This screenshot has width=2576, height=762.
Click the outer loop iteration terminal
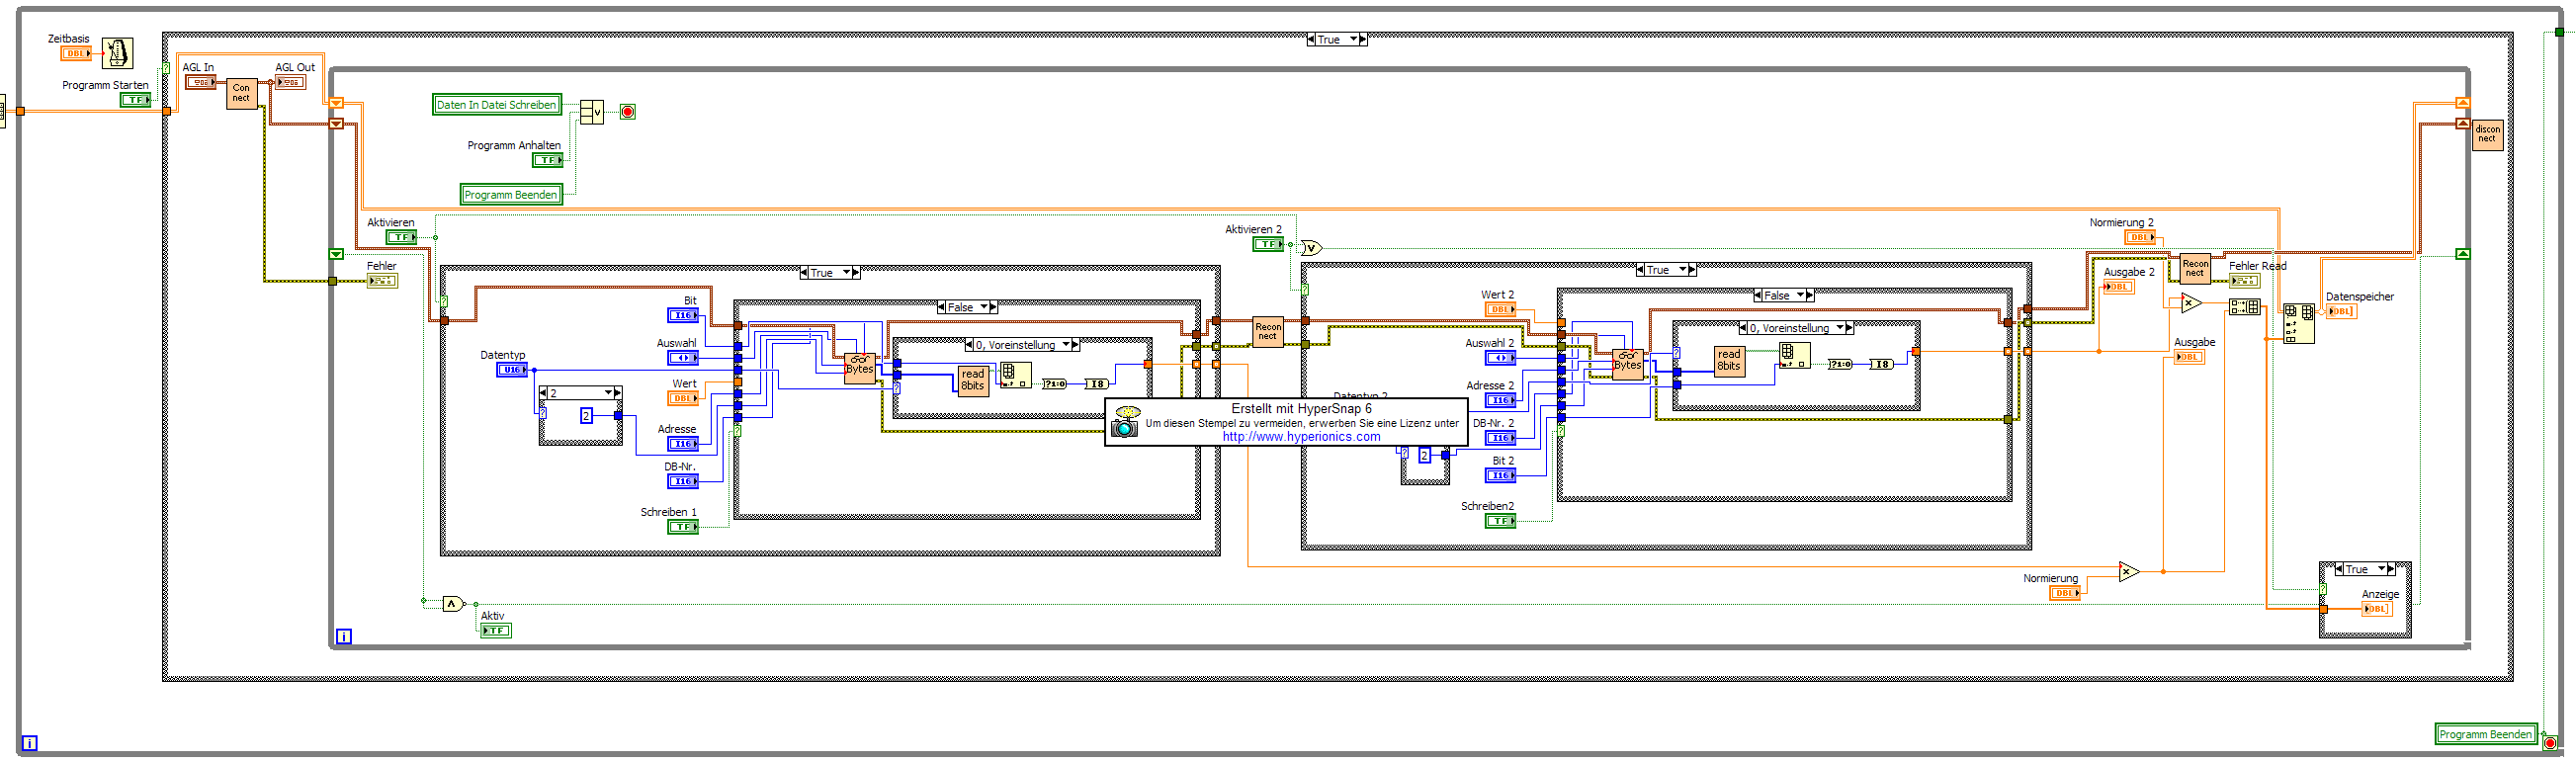click(x=30, y=743)
